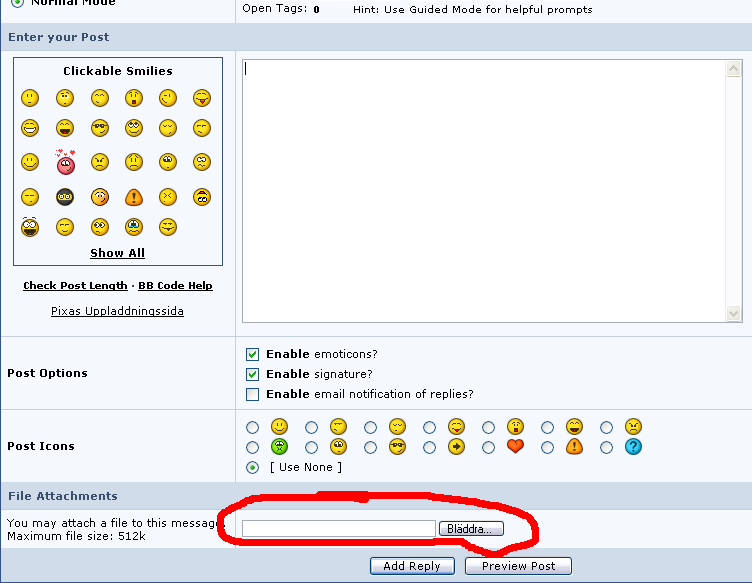Screen dimensions: 752x583
Task: Click the Preview Post button
Action: [x=518, y=566]
